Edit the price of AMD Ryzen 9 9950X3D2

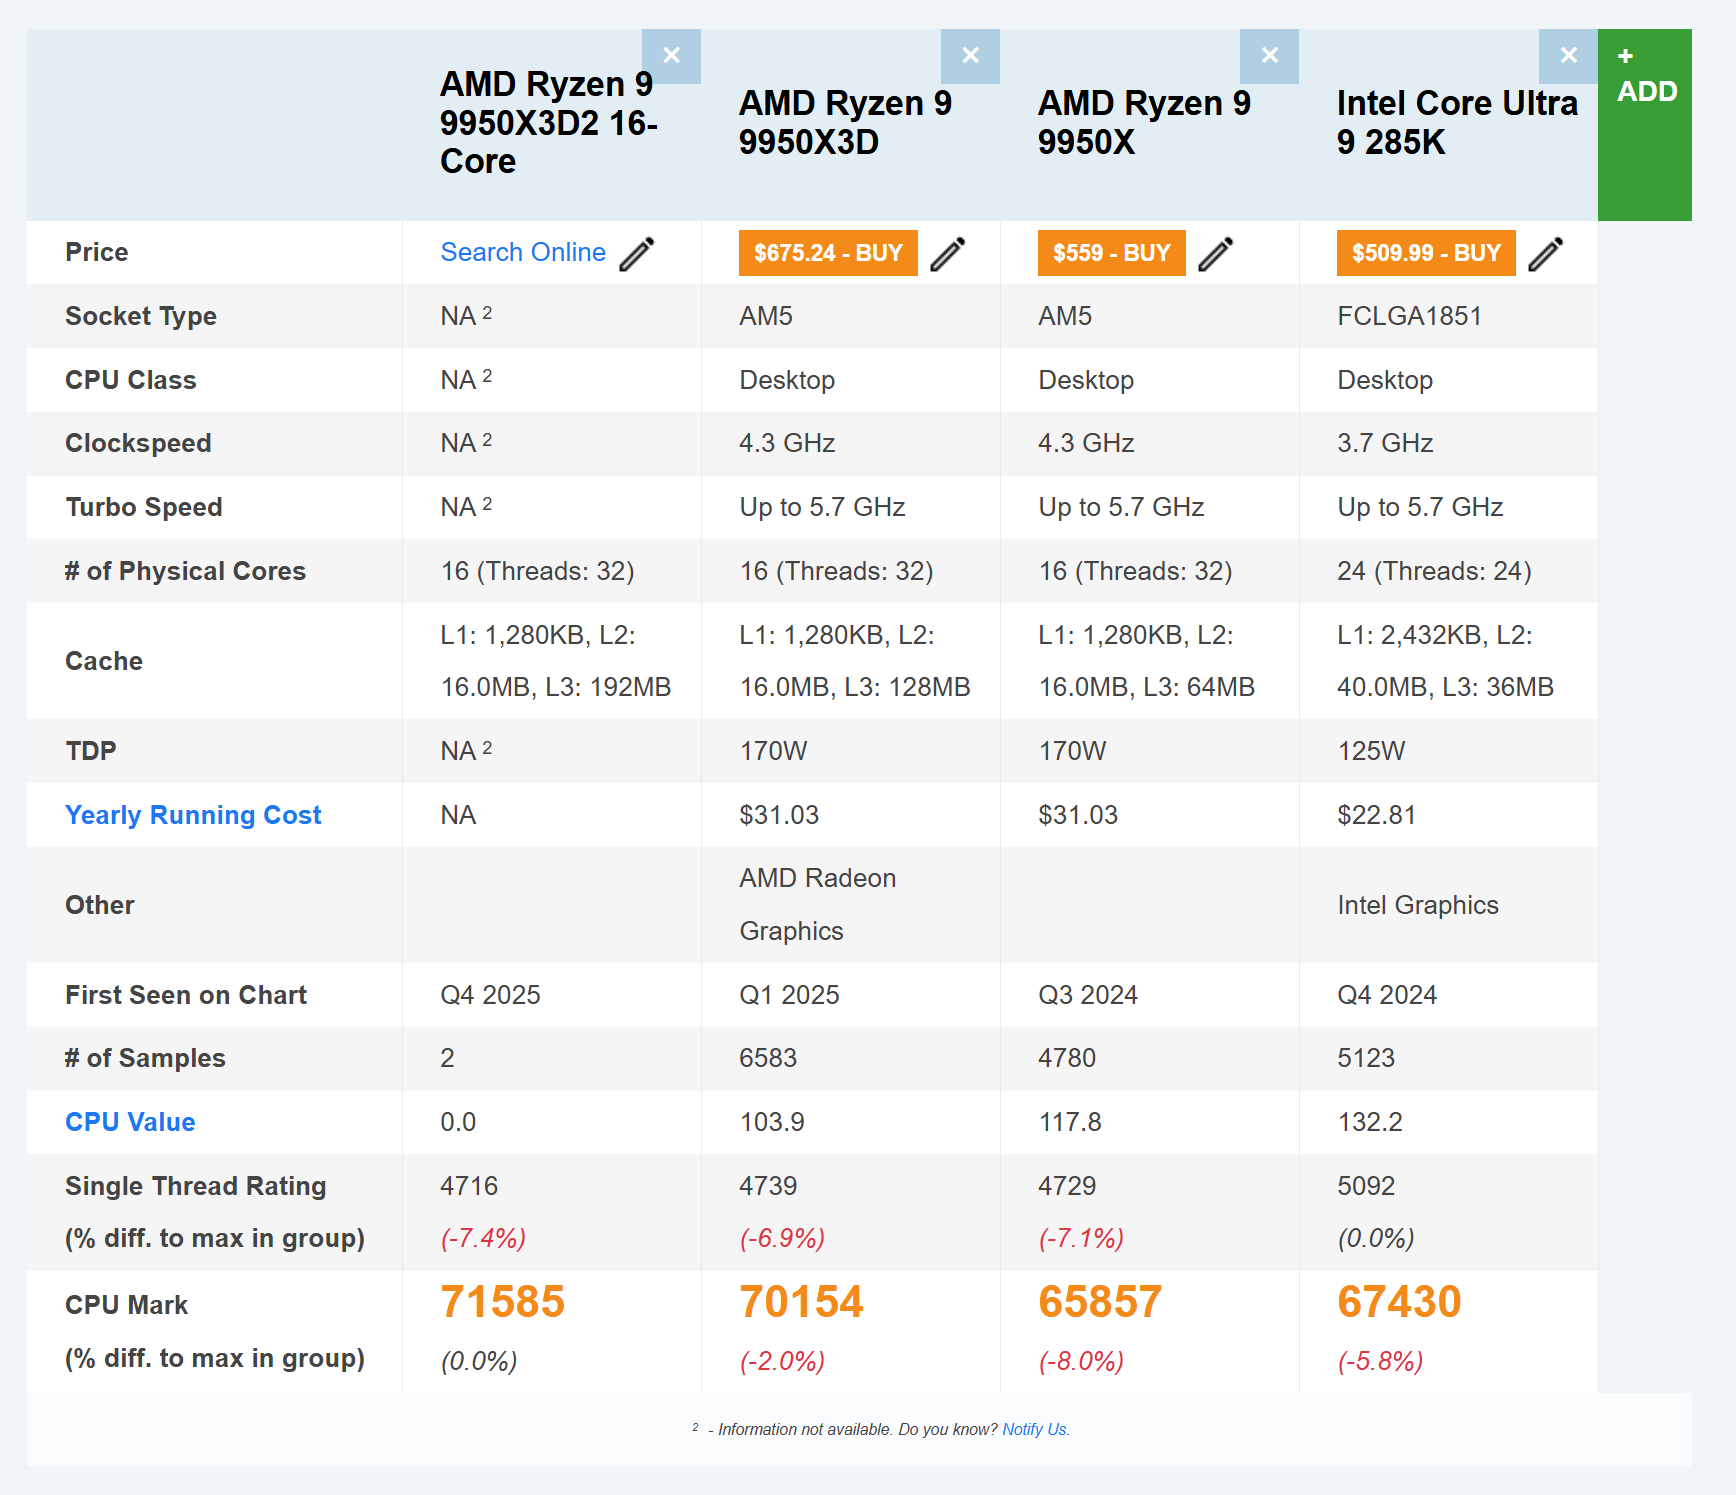click(635, 253)
